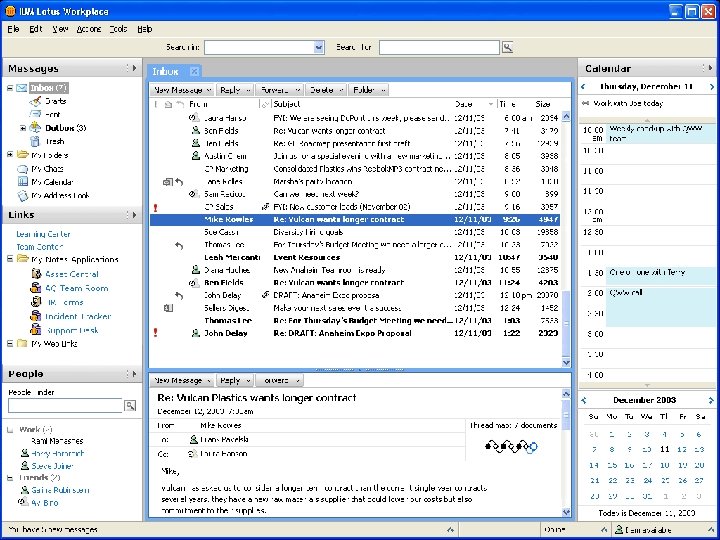The width and height of the screenshot is (720, 540).
Task: Open My Address Book icon
Action: coord(23,196)
